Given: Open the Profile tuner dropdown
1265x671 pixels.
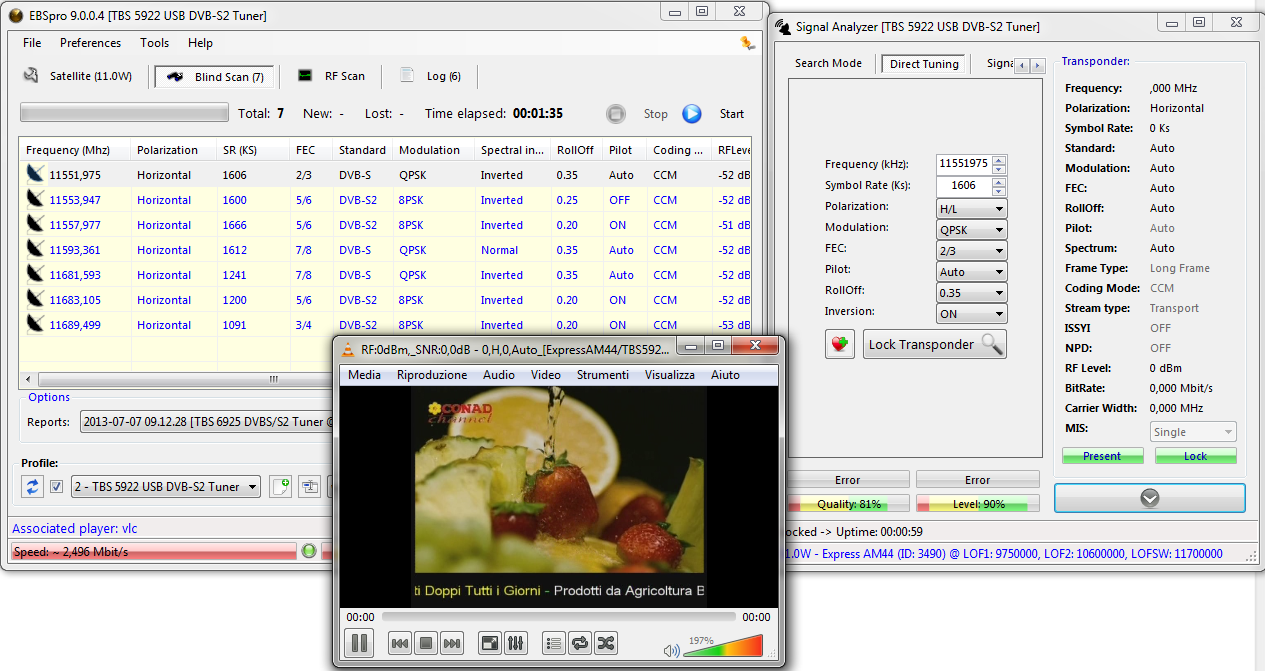Looking at the screenshot, I should pos(165,487).
